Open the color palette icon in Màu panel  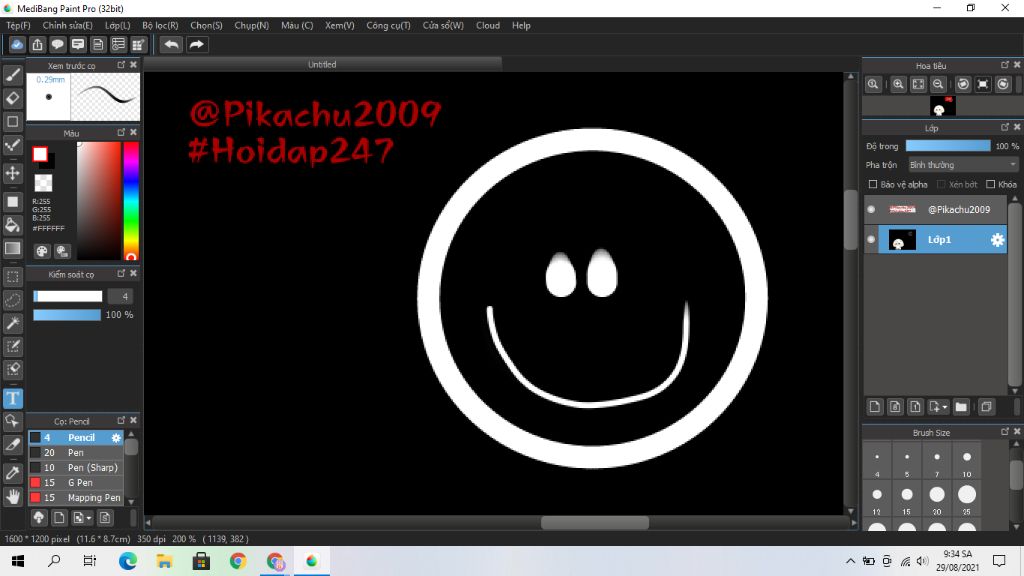point(42,251)
